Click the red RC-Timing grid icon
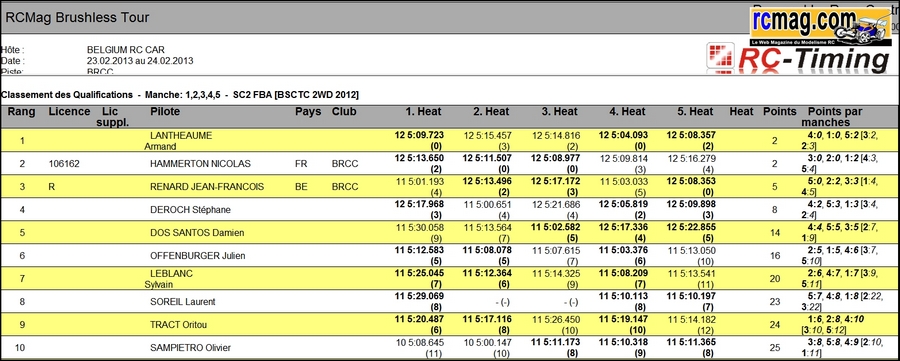900x361 pixels. 720,58
